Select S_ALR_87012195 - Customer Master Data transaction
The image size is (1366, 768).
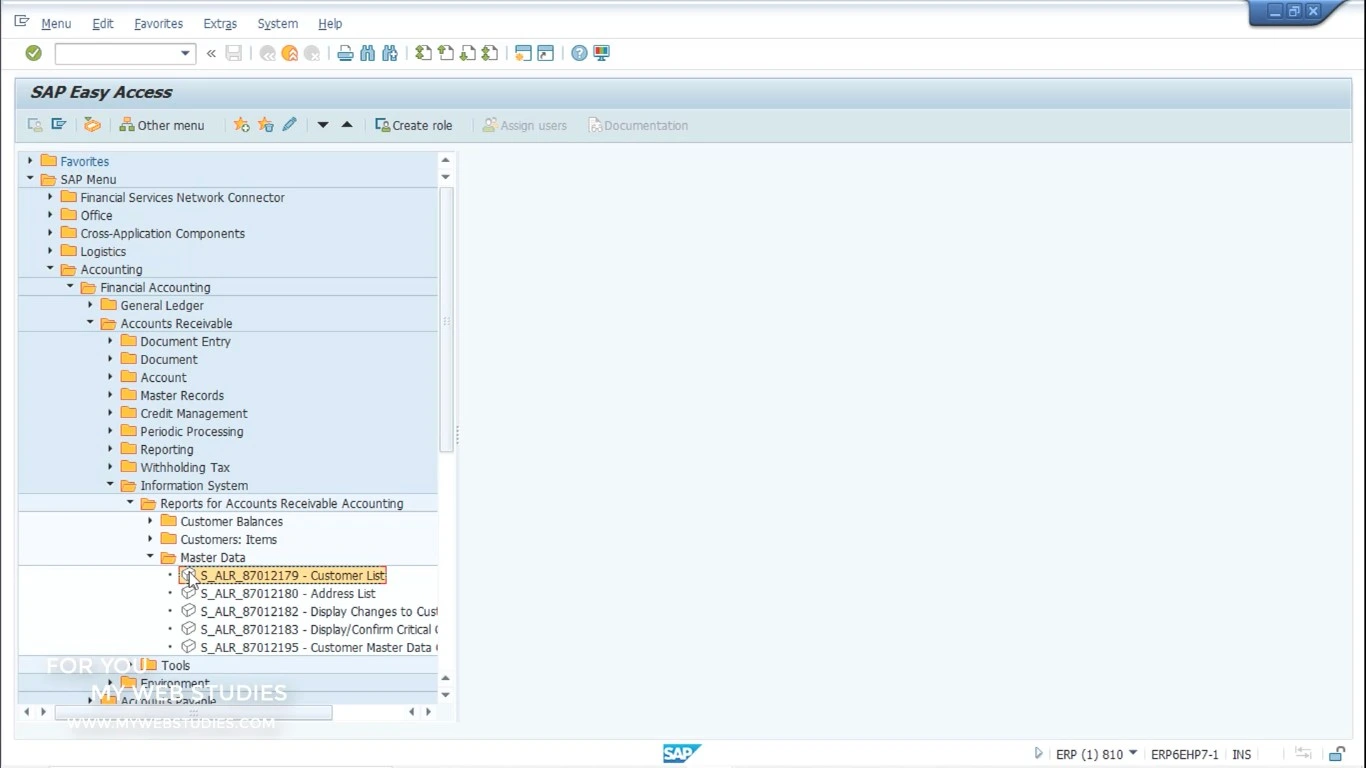(319, 648)
